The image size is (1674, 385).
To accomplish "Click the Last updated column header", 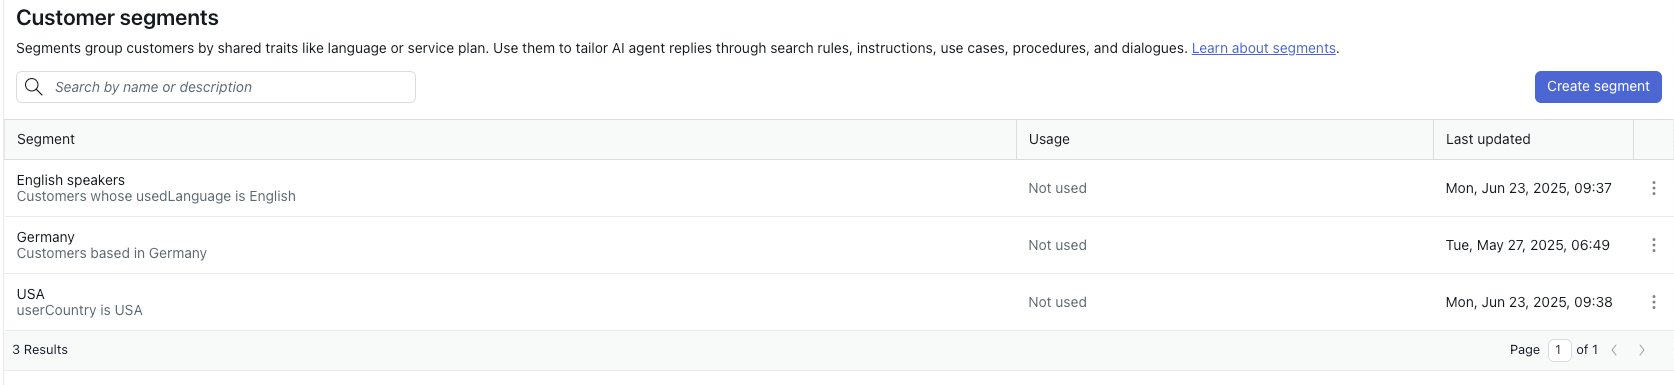I will pyautogui.click(x=1488, y=139).
